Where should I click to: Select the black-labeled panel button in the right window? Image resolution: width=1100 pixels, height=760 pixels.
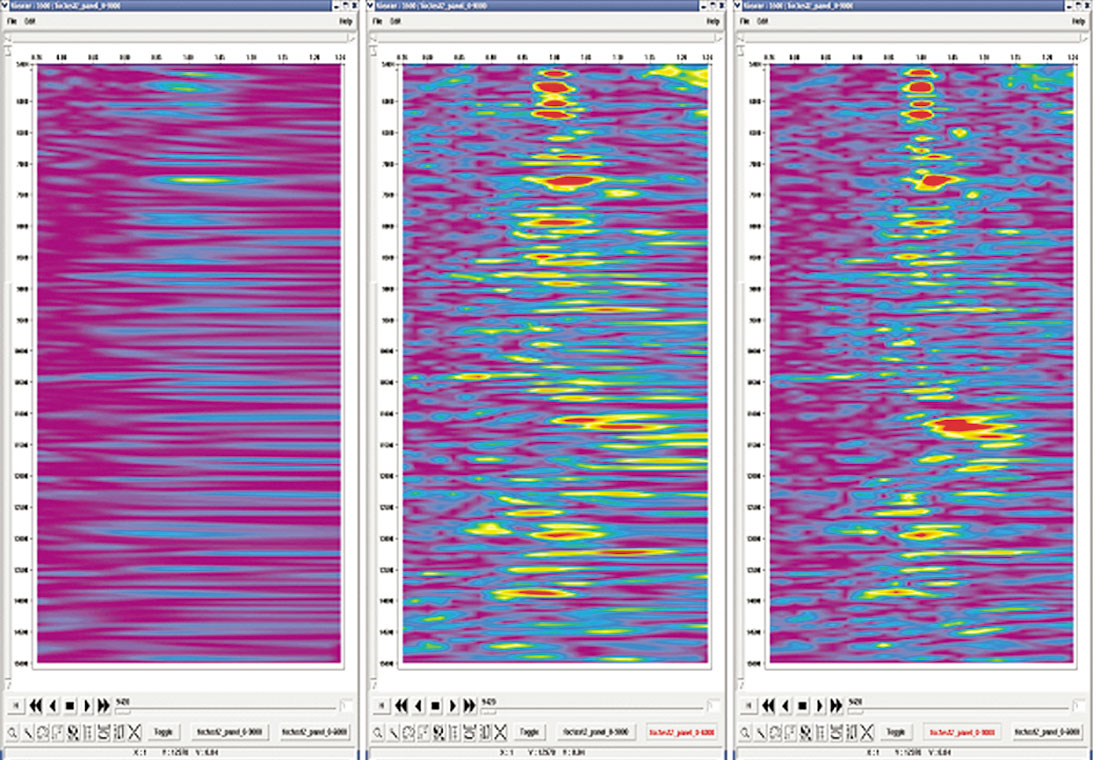tap(1047, 732)
